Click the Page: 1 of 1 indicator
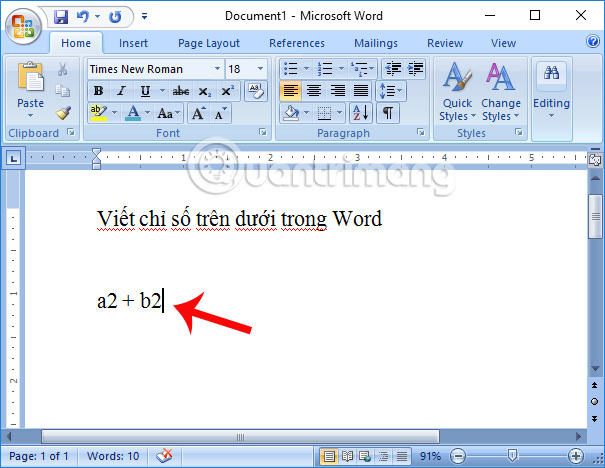 pos(39,456)
